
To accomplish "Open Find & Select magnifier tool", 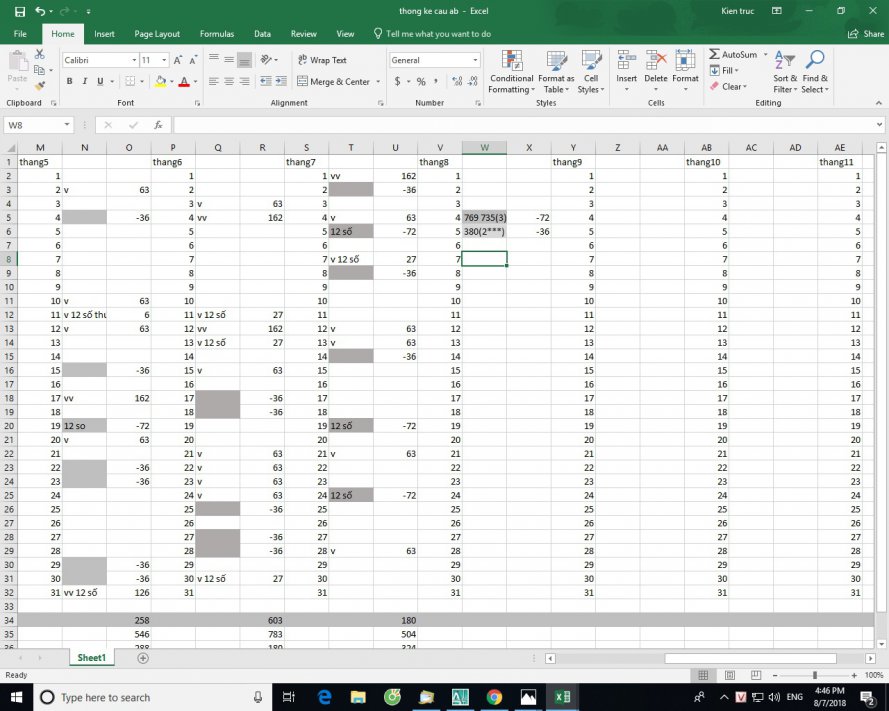I will [814, 71].
